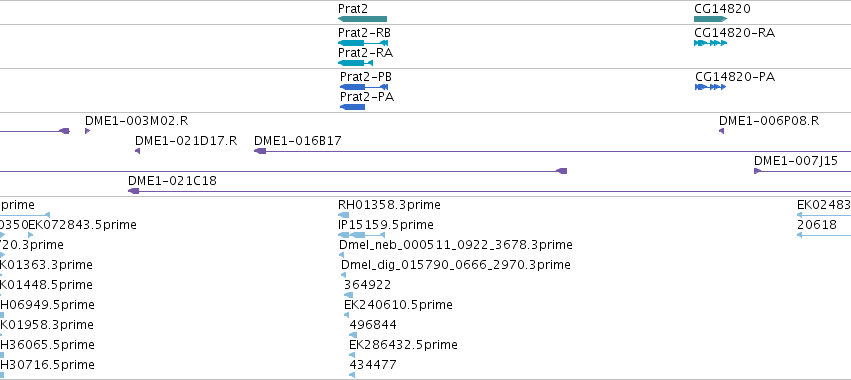
Task: Select the CG14820-RA transcript glyph
Action: click(x=710, y=43)
